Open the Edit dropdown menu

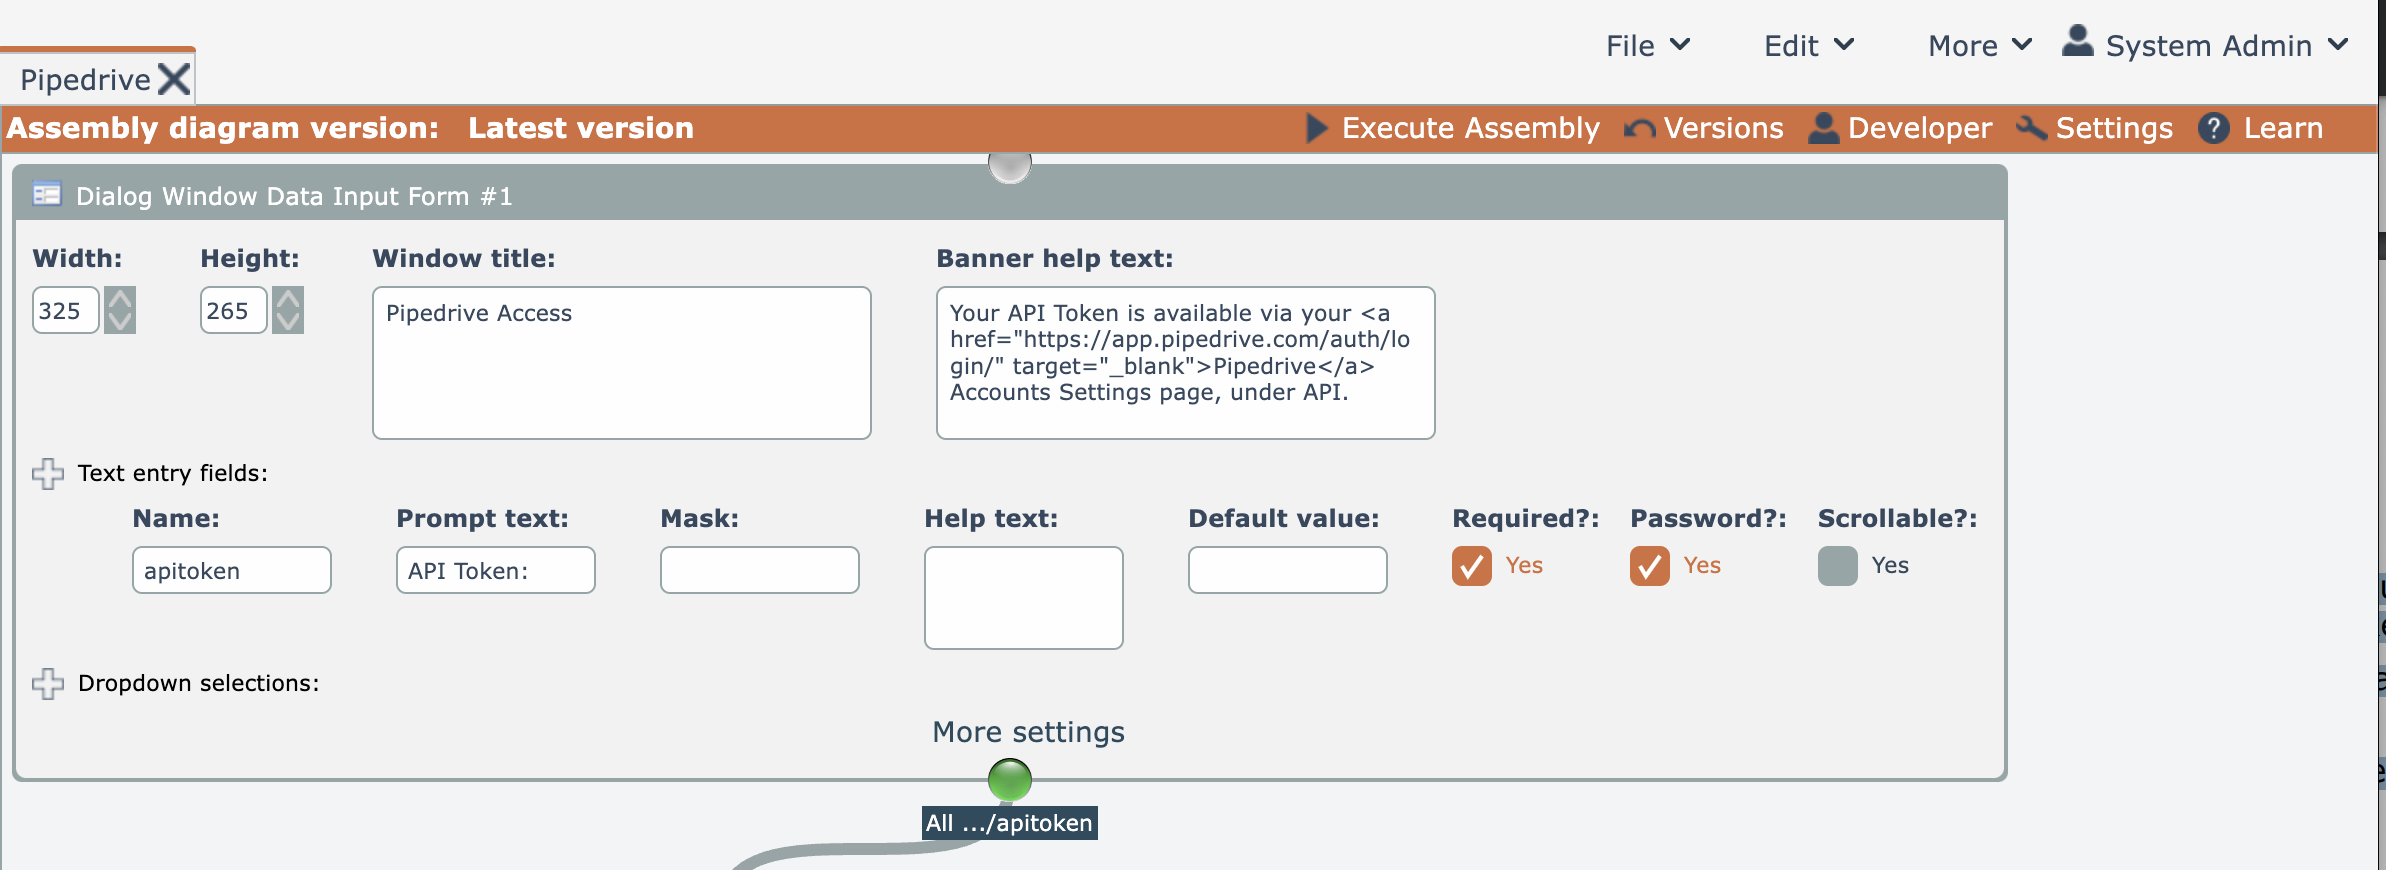(x=1808, y=46)
